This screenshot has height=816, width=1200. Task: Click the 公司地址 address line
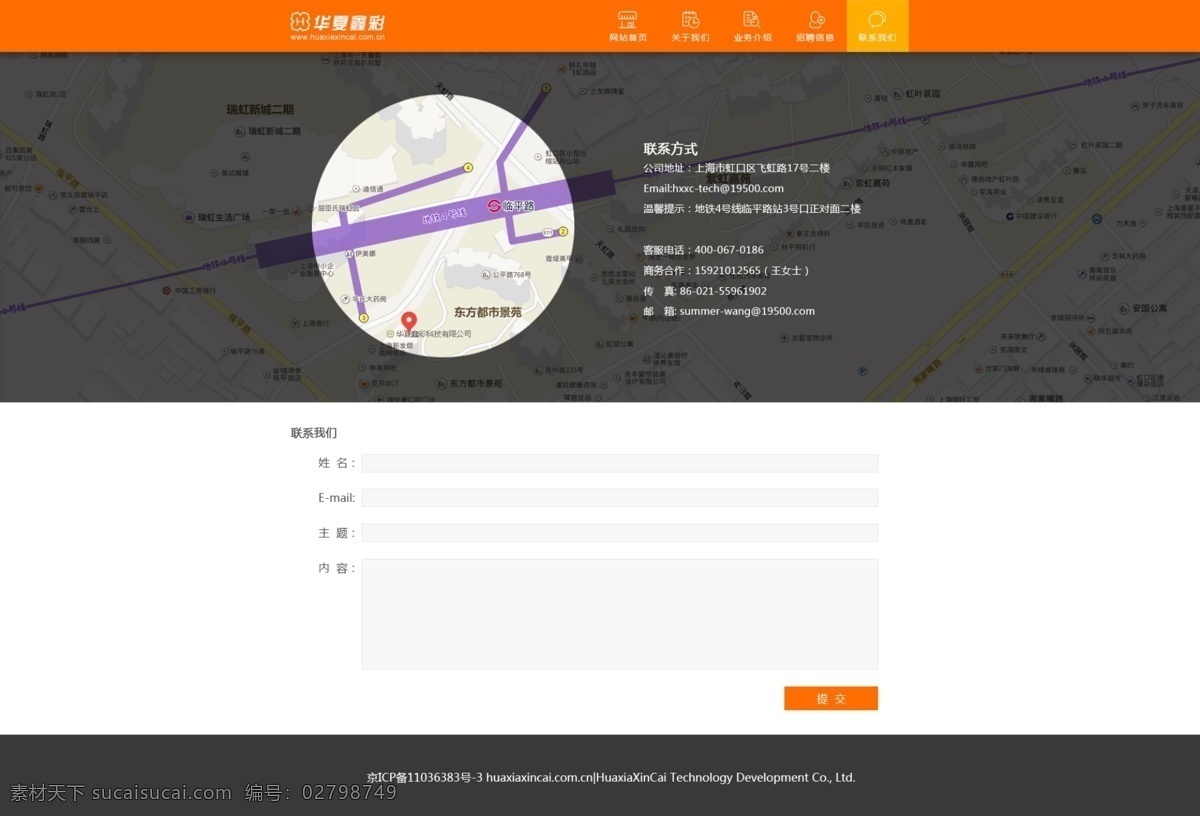tap(736, 168)
